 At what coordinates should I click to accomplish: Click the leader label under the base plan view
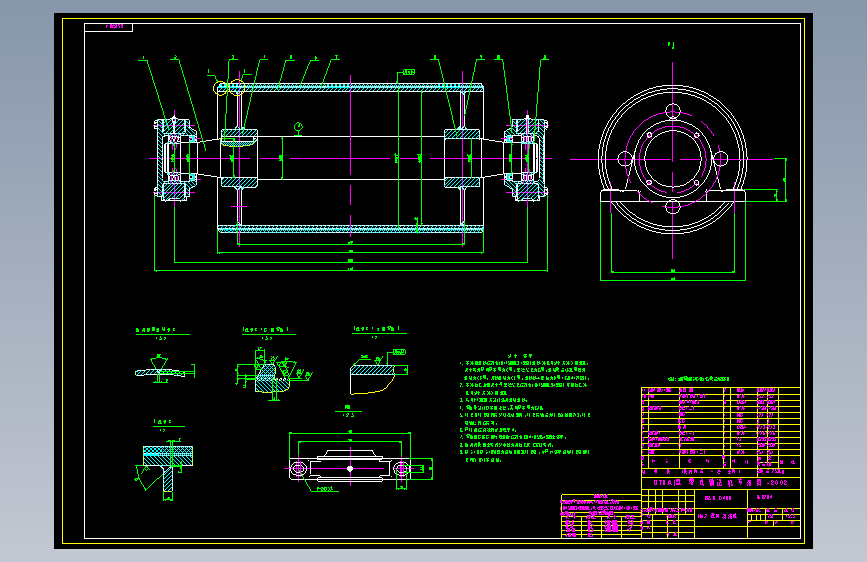coord(325,489)
